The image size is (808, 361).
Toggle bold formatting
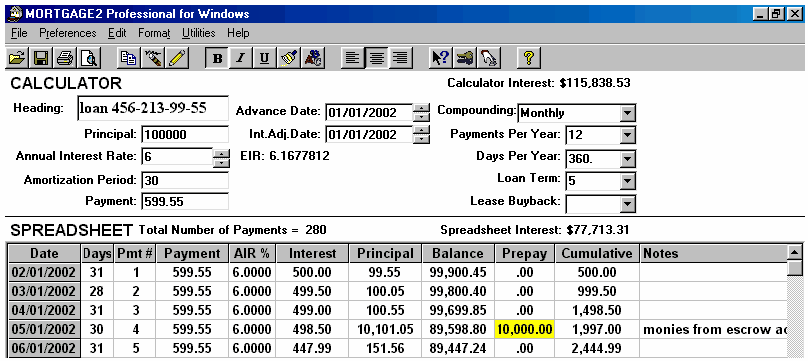[x=217, y=59]
